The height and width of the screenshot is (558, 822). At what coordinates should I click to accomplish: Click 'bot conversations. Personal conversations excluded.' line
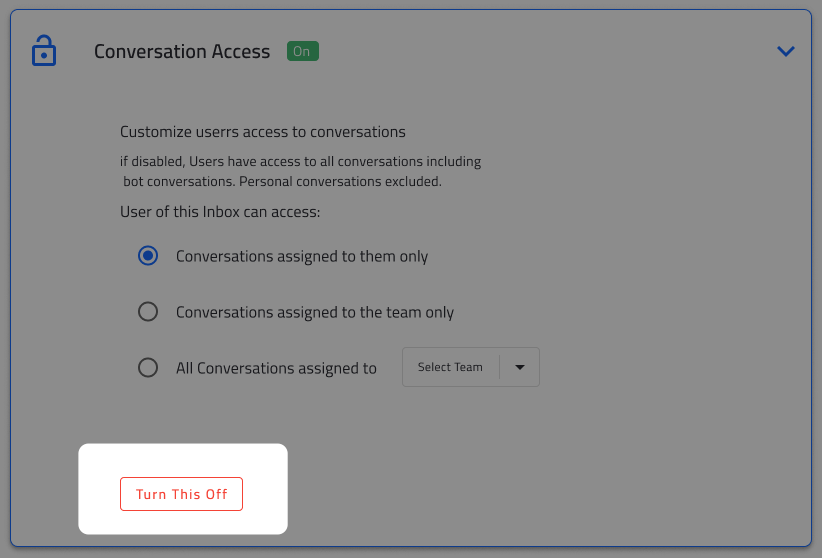pos(283,181)
